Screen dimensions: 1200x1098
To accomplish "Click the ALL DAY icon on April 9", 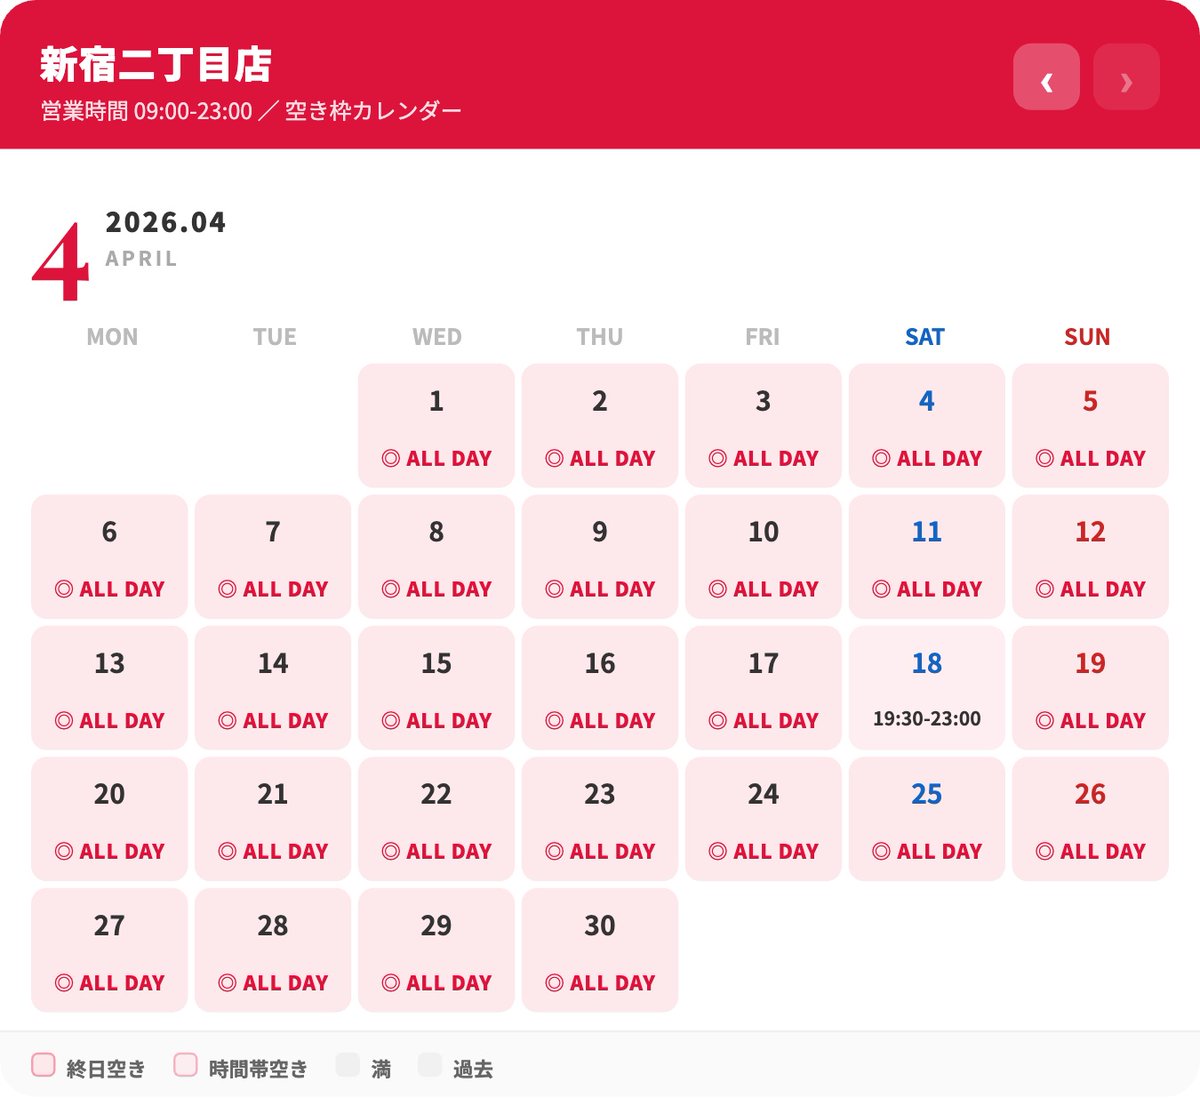I will pyautogui.click(x=554, y=589).
